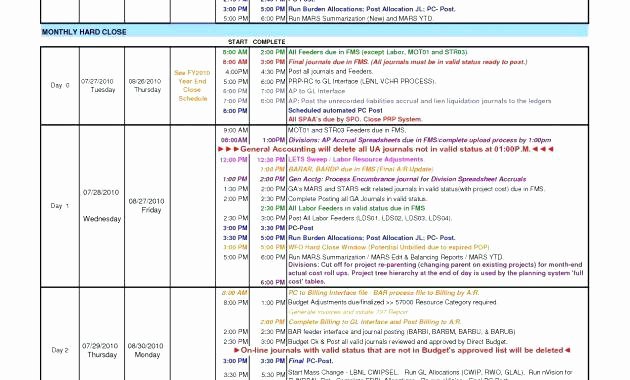Screen dimensions: 630x380
Task: Click 'PRP-RC to GL Interface' entry
Action: click(362, 82)
